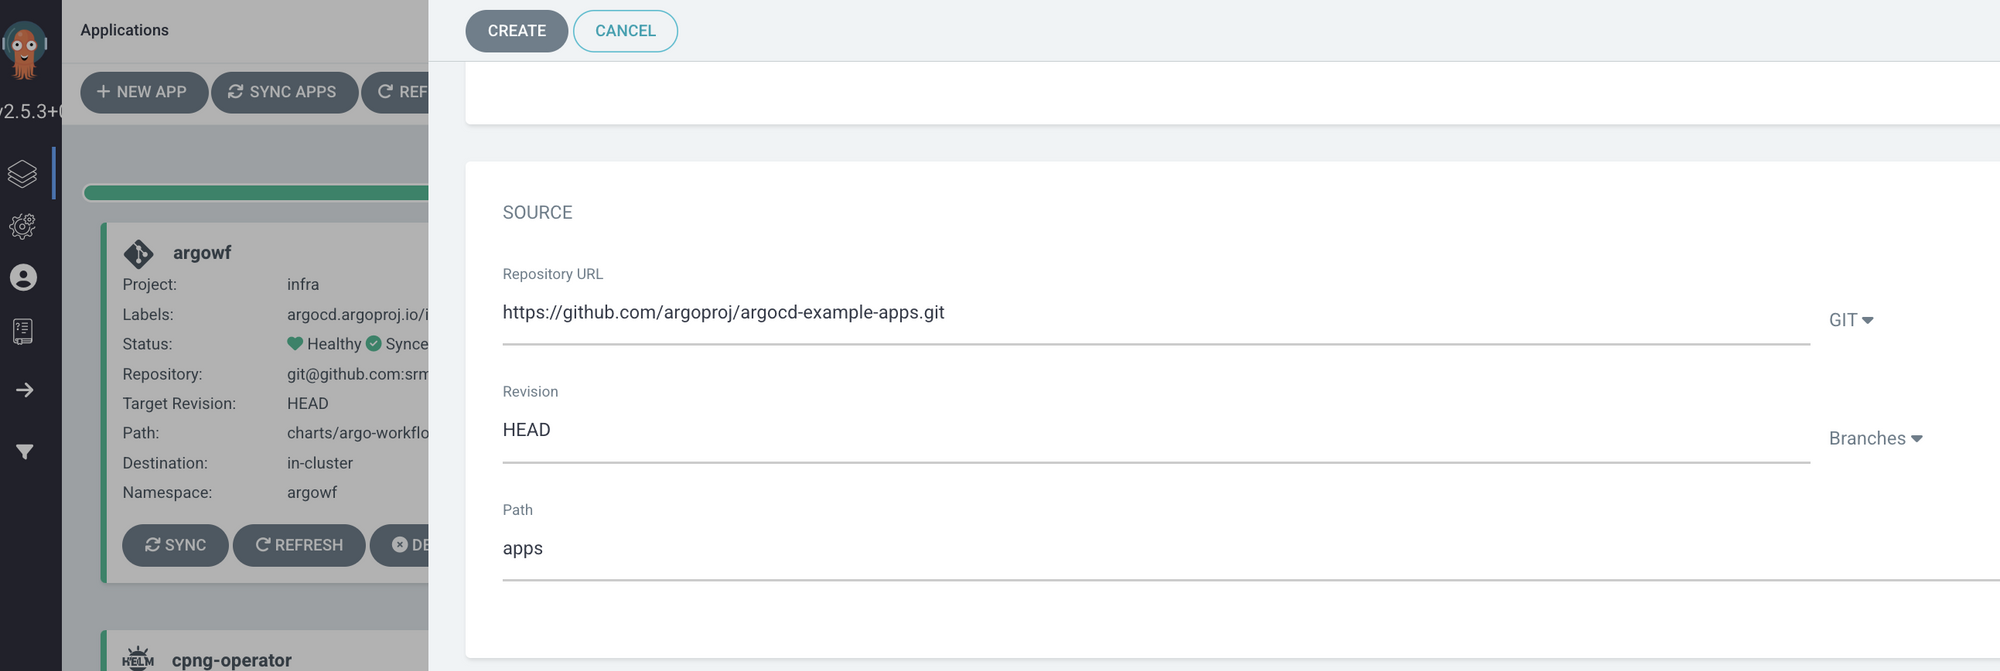The height and width of the screenshot is (671, 2000).
Task: Click the Argo CD octopus logo
Action: click(24, 50)
